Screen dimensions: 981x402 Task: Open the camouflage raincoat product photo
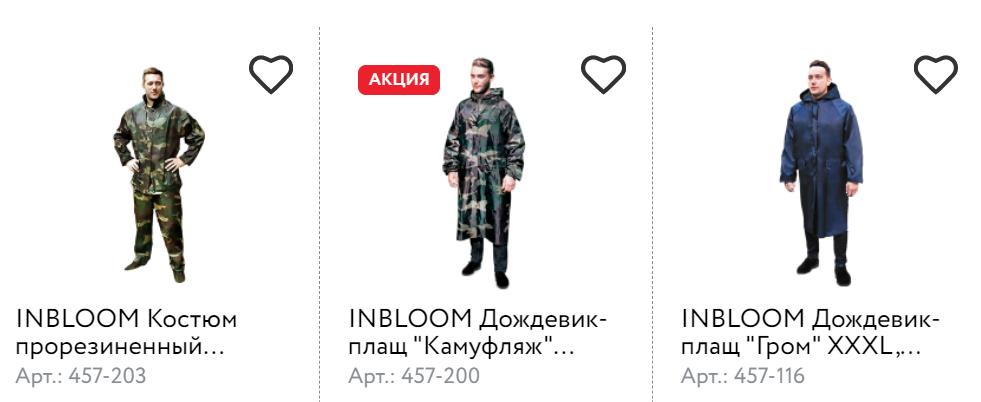pos(485,173)
